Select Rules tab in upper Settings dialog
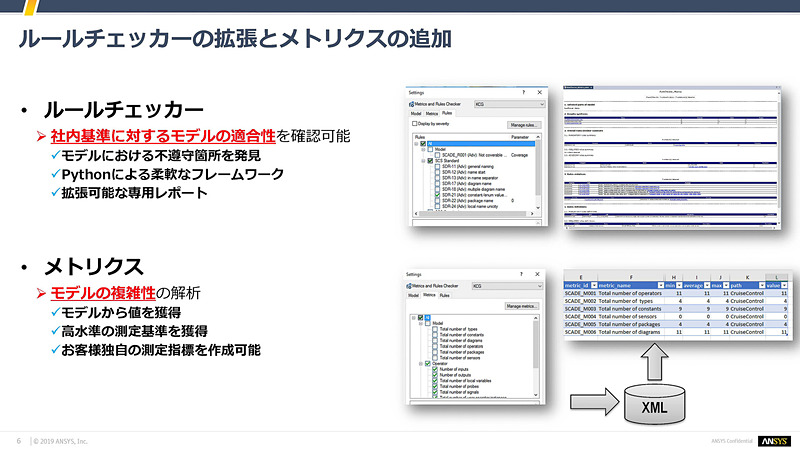This screenshot has height=450, width=800. tap(447, 113)
